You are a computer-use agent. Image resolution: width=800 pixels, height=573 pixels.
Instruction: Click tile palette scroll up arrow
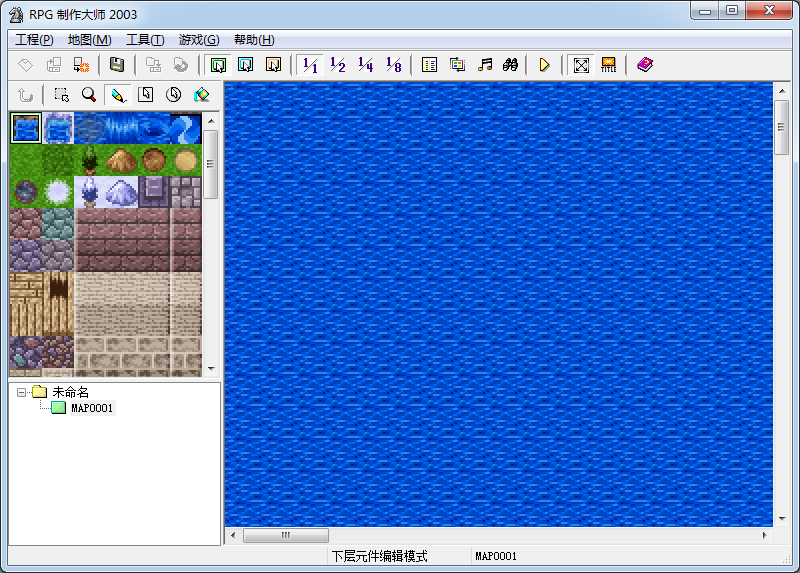coord(211,121)
